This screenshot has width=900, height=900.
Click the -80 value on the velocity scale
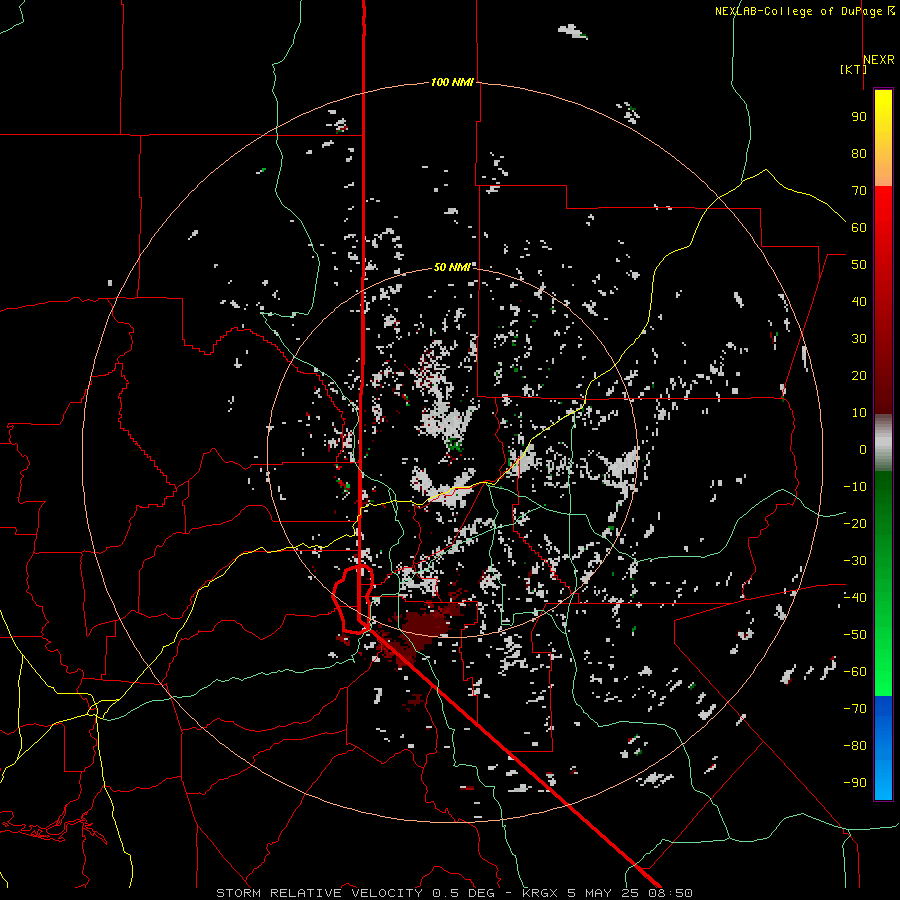[x=855, y=746]
